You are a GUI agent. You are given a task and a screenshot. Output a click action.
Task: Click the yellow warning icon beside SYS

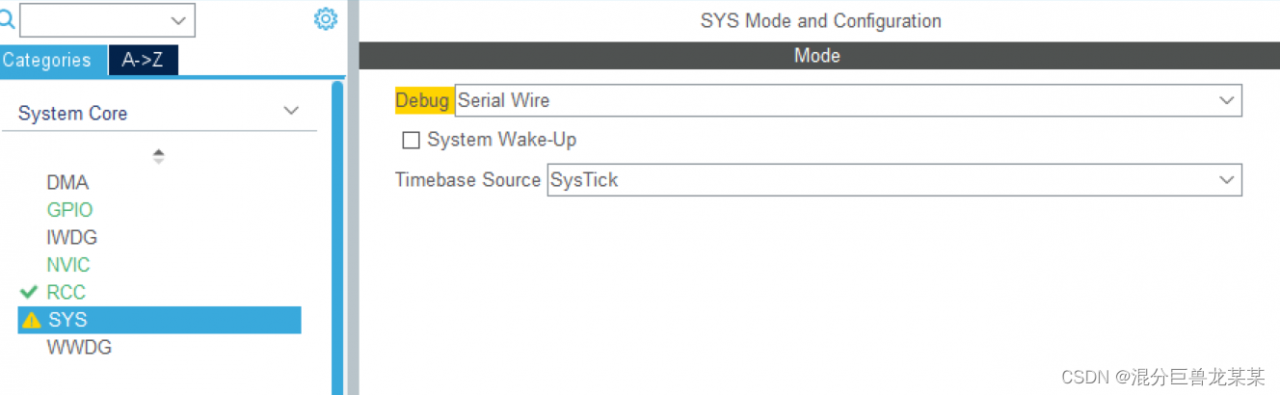pos(31,320)
